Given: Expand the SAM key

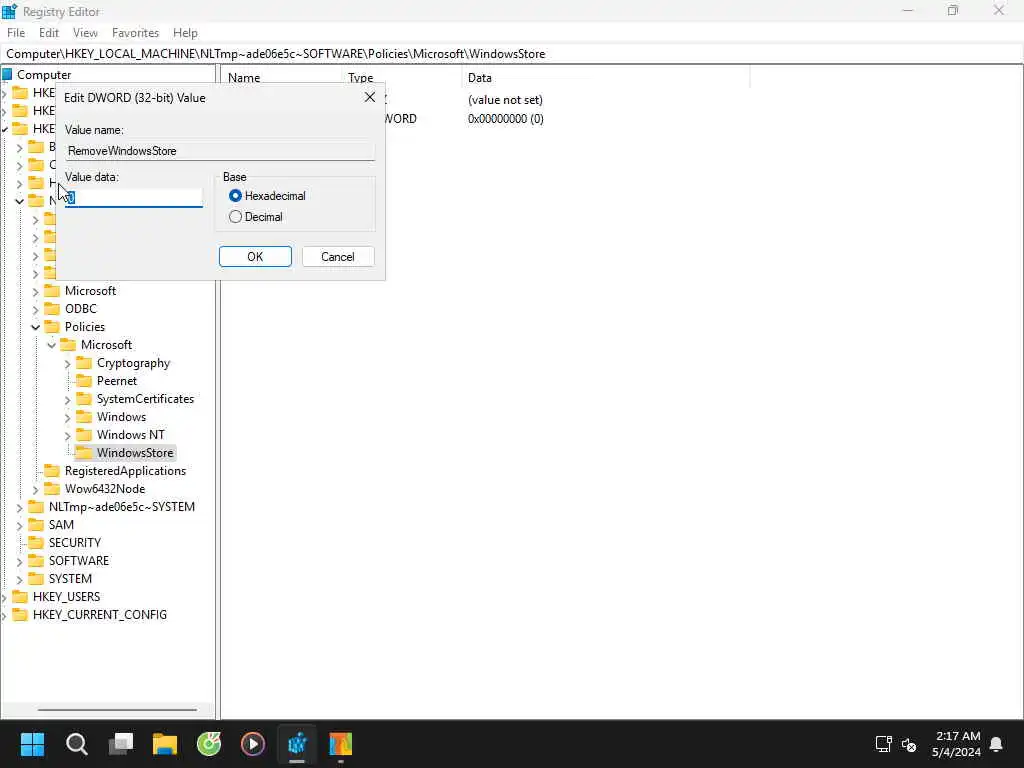Looking at the screenshot, I should (x=20, y=526).
